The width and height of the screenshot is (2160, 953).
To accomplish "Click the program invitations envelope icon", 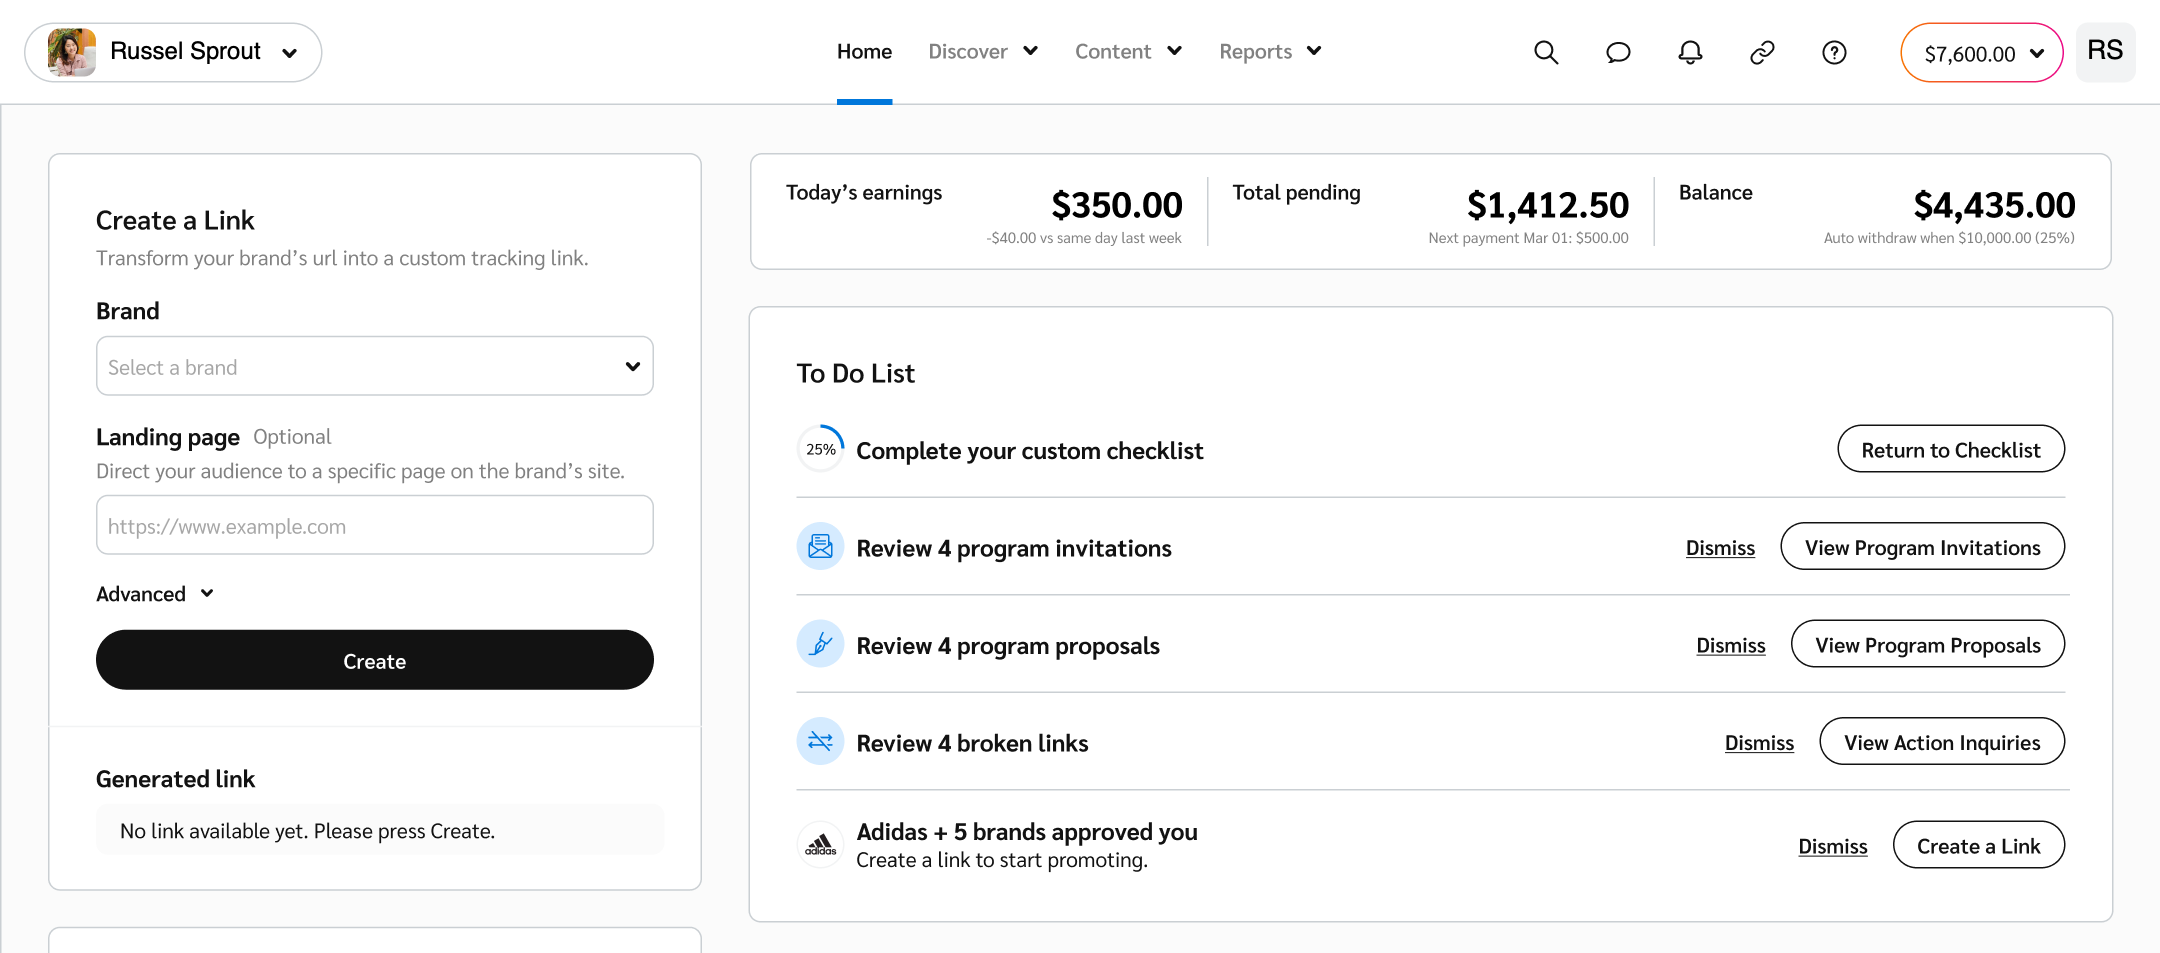I will 820,546.
